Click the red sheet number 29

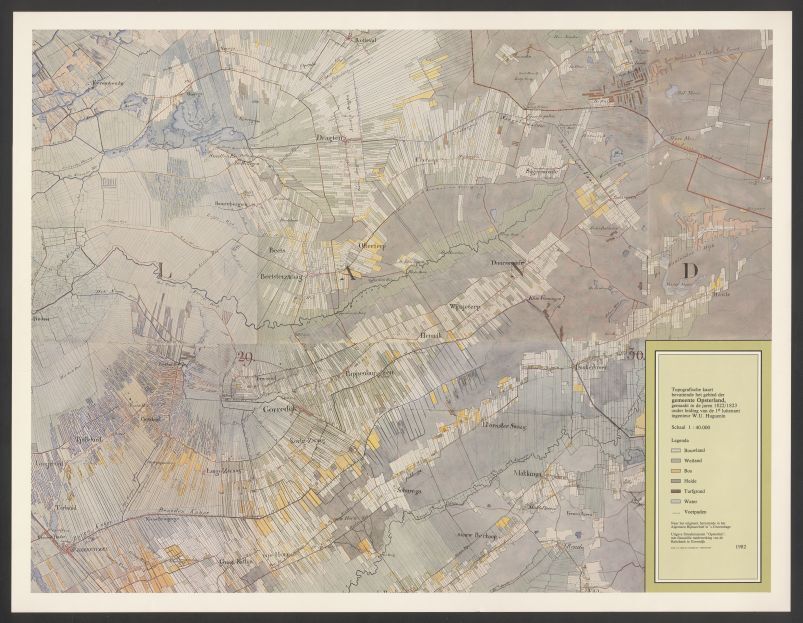(x=245, y=356)
